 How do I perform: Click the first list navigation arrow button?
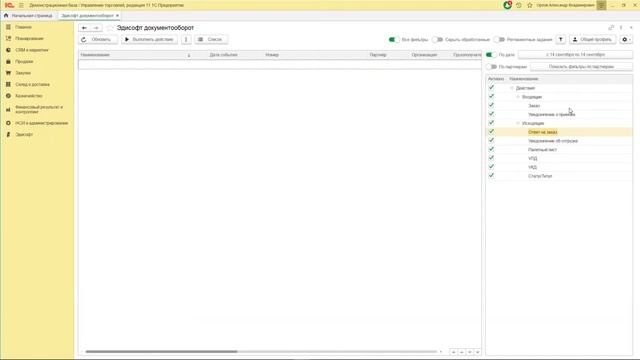(453, 352)
